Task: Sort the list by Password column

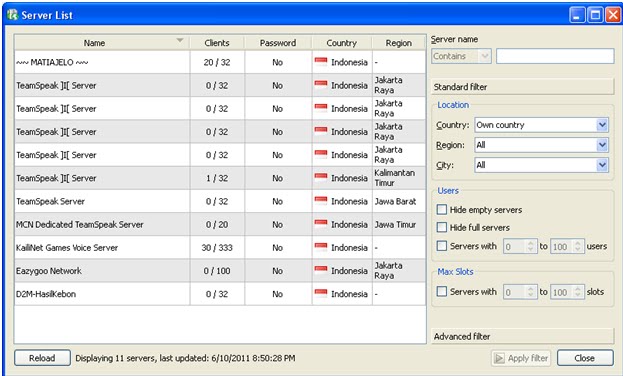Action: click(x=278, y=43)
